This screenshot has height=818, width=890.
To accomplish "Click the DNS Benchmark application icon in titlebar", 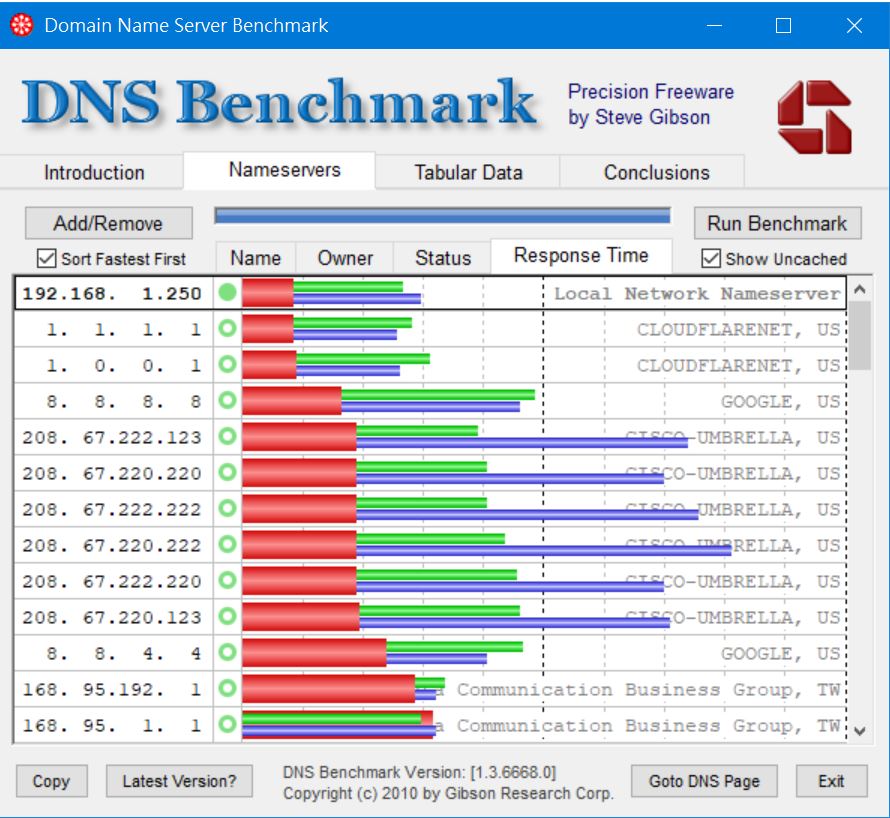I will (x=22, y=23).
